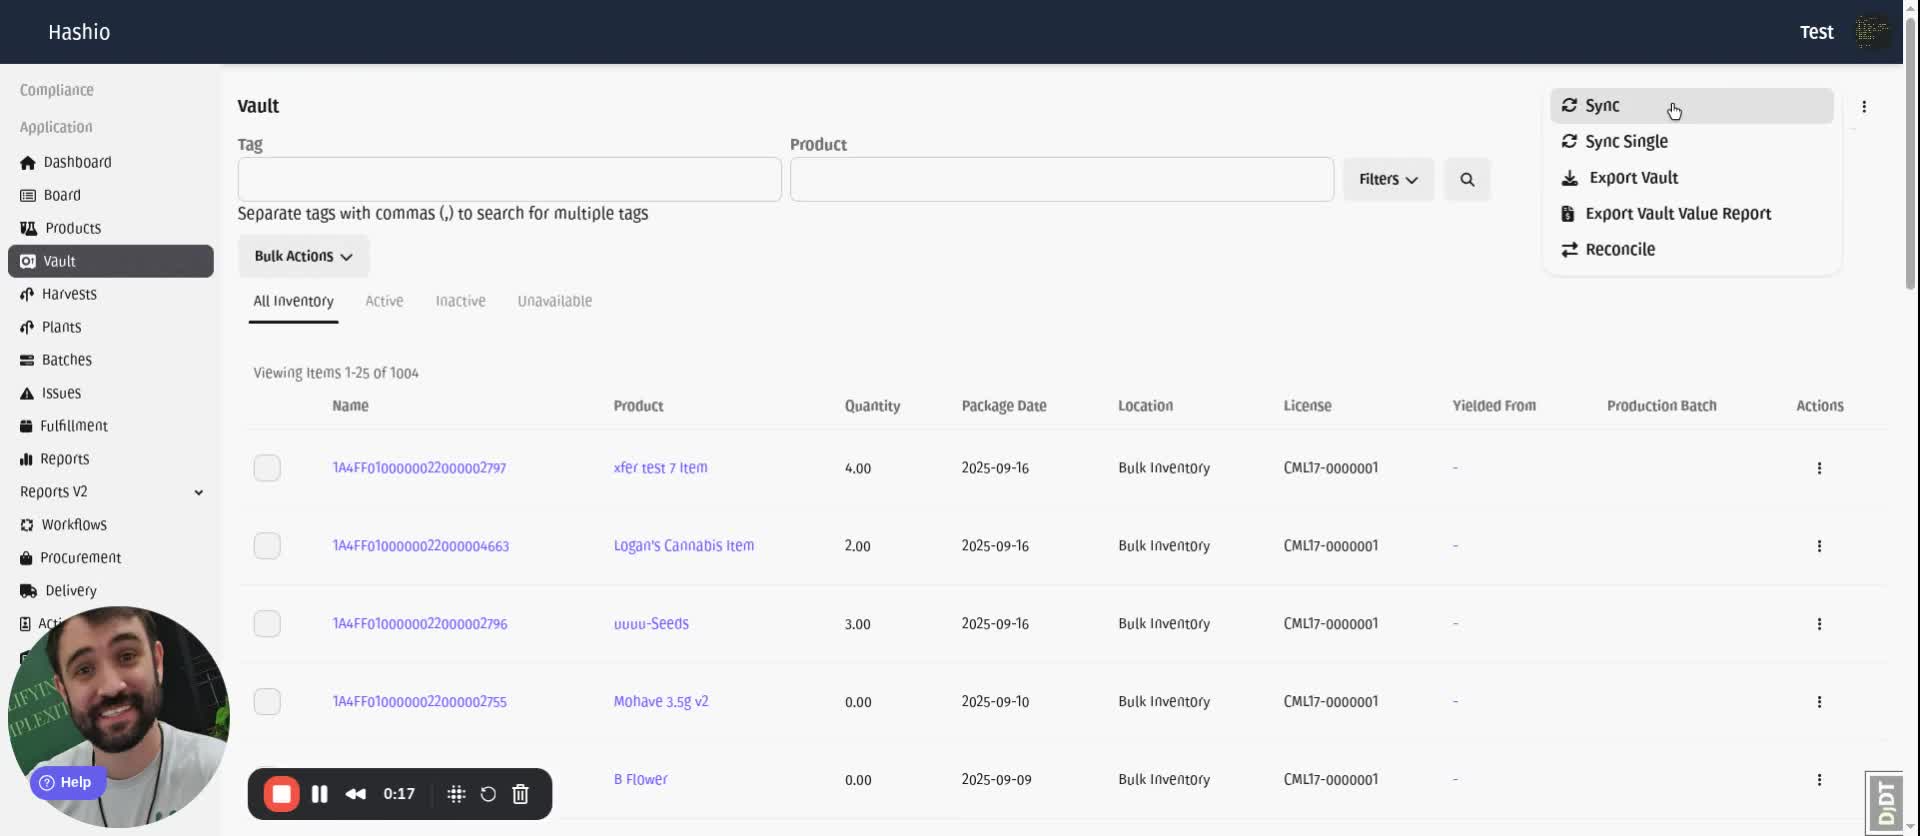Switch to the Inactive tab
The image size is (1920, 836).
(460, 302)
